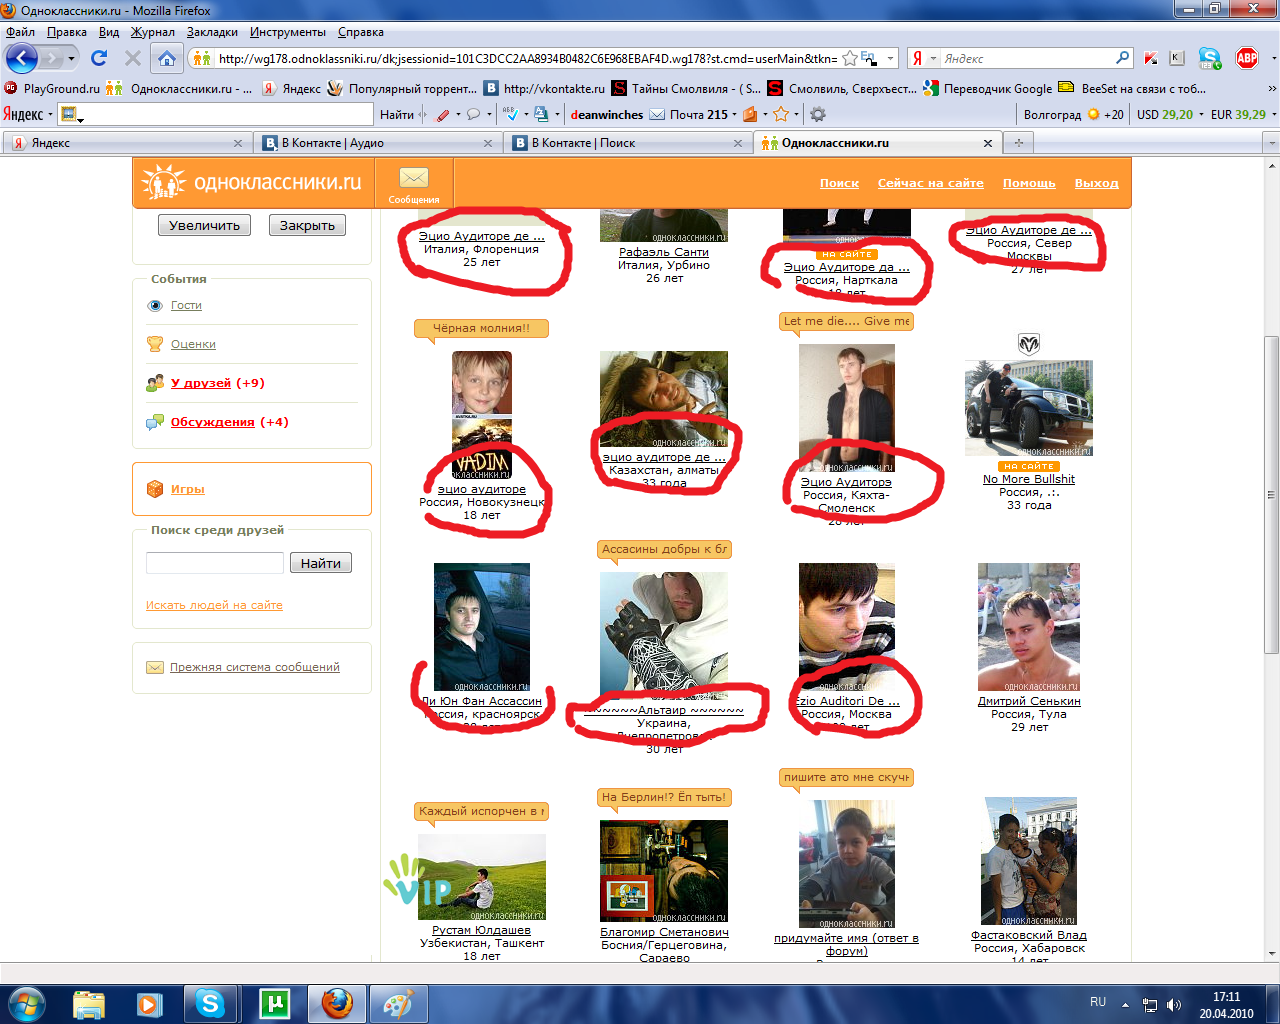Click the Skype toolbar extension icon
The image size is (1280, 1024).
point(1210,58)
